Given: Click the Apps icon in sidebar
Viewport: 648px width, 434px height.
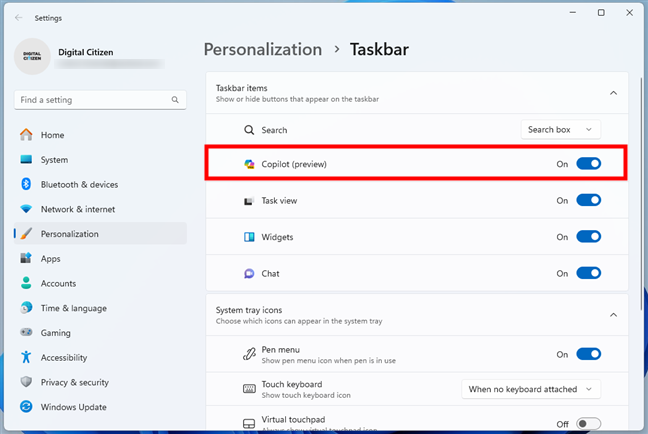Looking at the screenshot, I should (x=26, y=258).
